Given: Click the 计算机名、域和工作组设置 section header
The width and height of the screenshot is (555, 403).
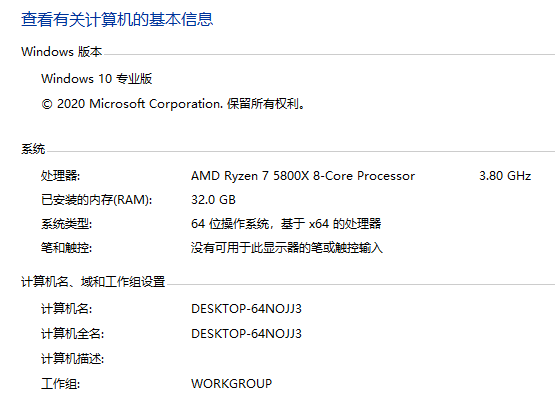Looking at the screenshot, I should [x=93, y=282].
